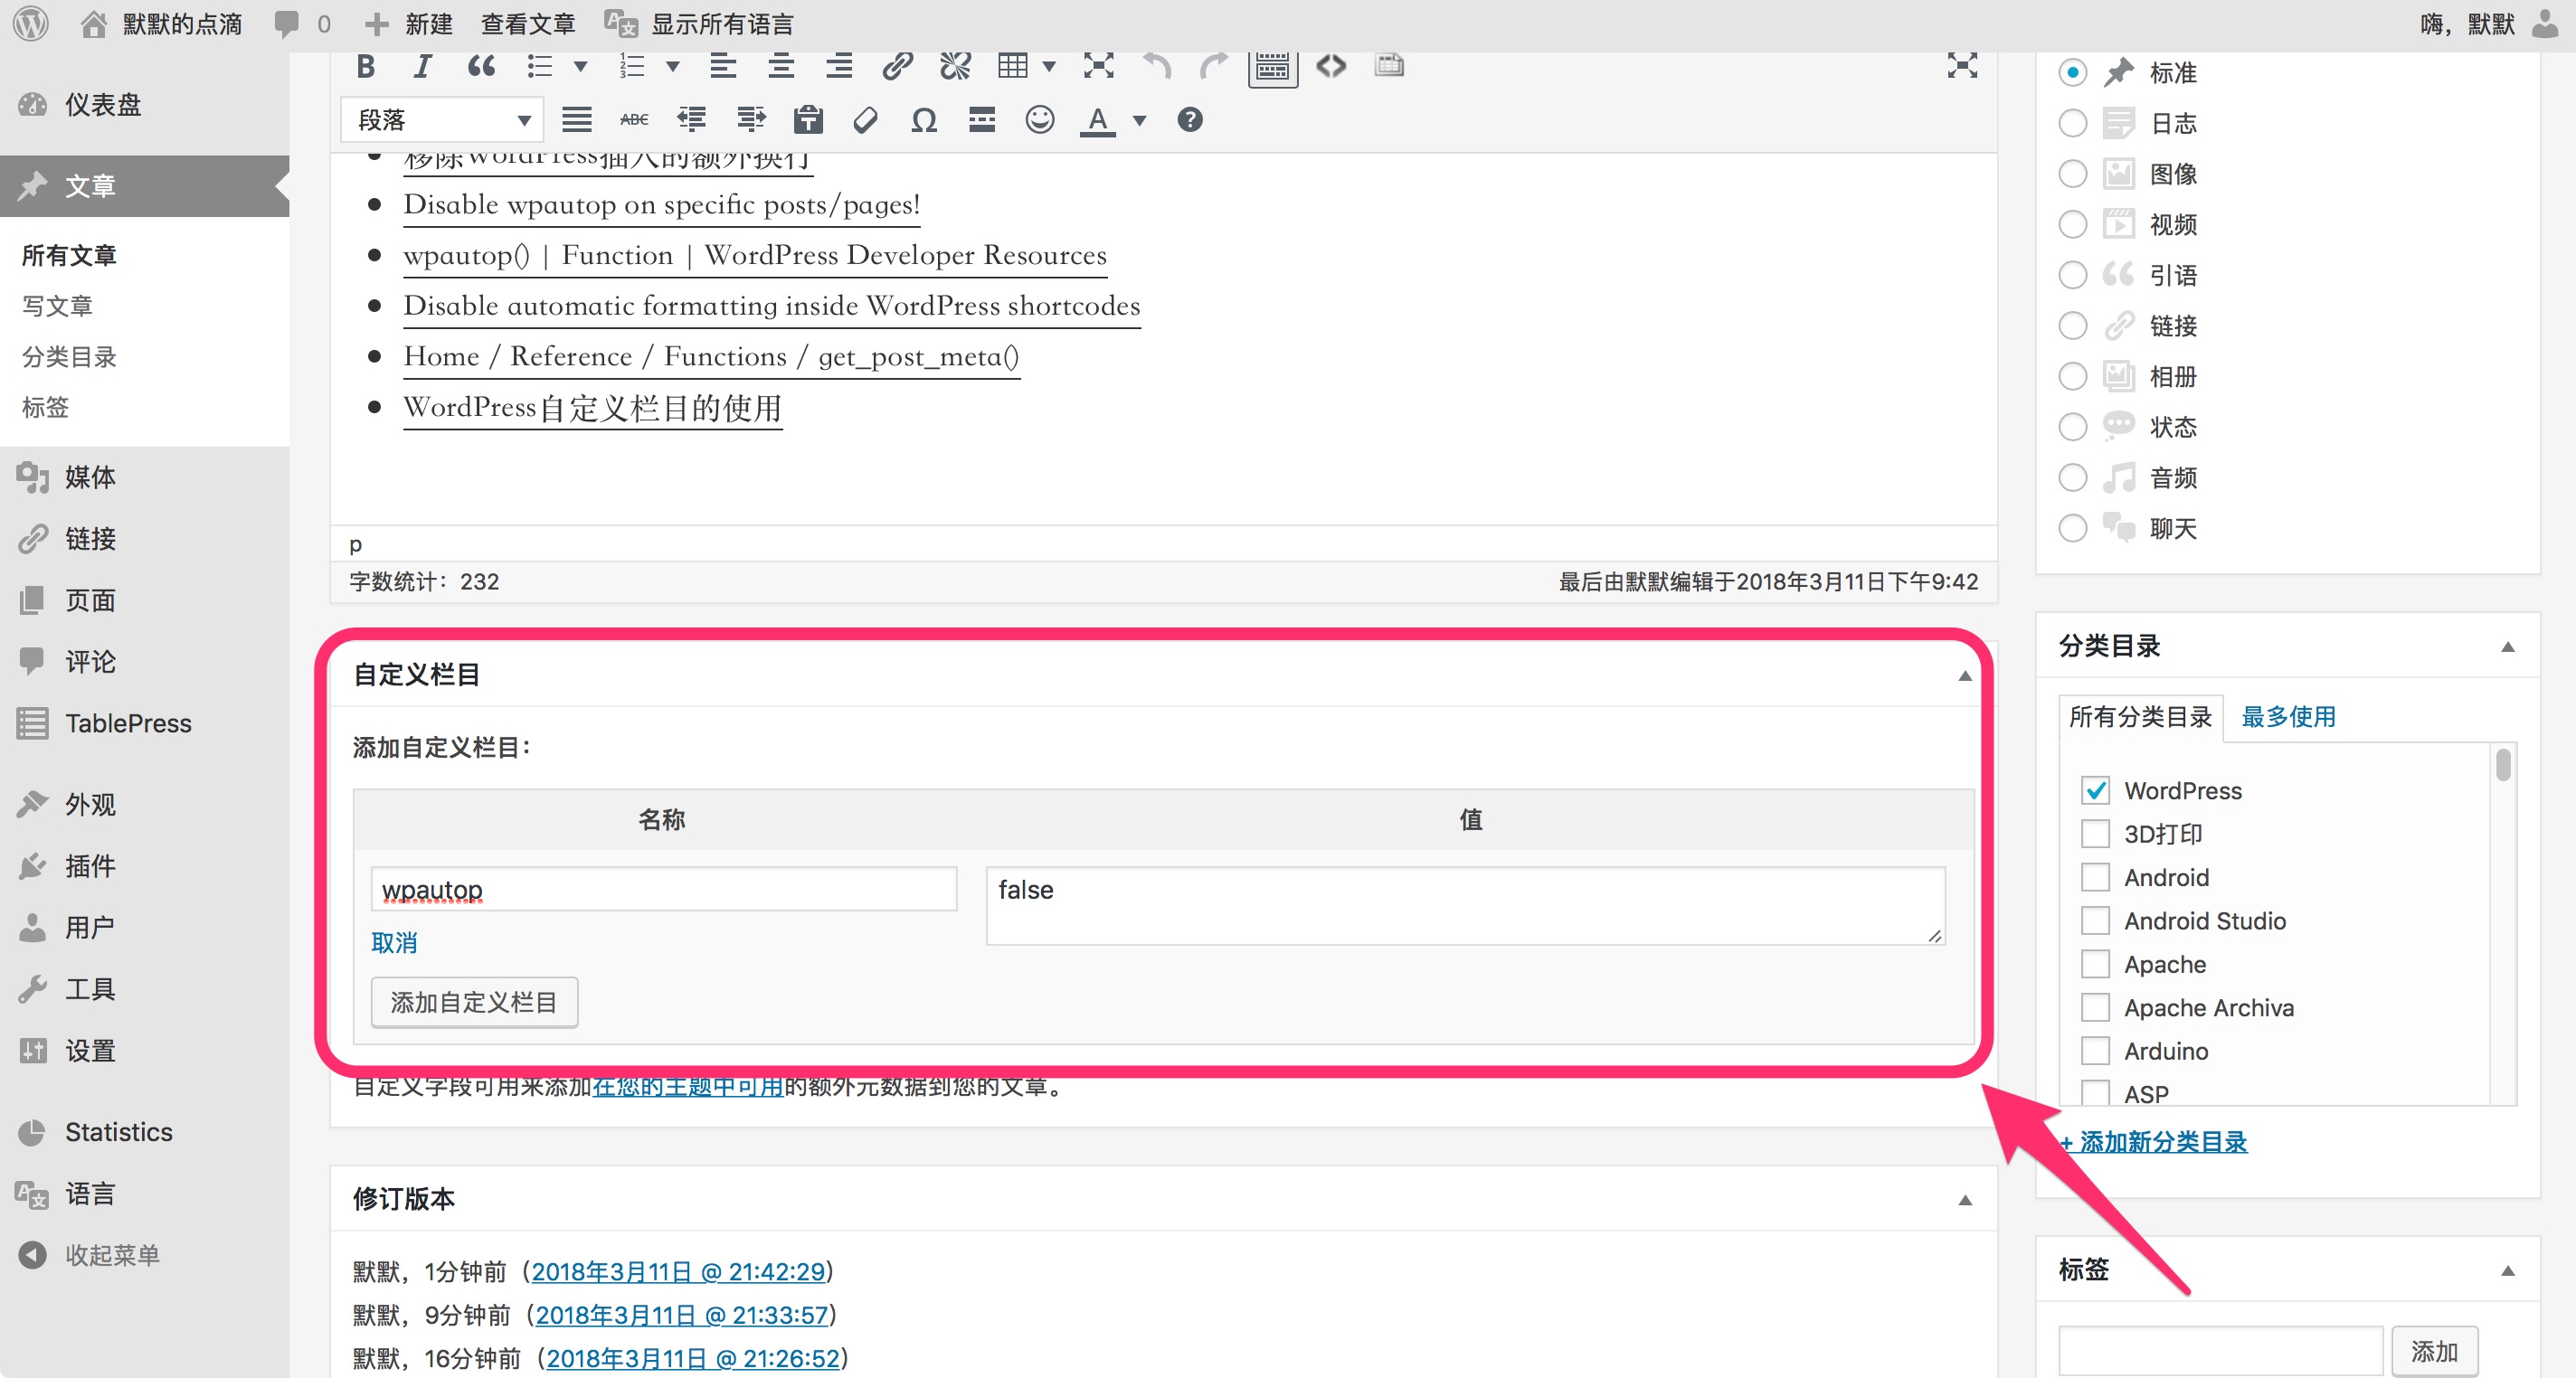This screenshot has height=1378, width=2576.
Task: Uncheck the WordPress category checkbox
Action: (2094, 790)
